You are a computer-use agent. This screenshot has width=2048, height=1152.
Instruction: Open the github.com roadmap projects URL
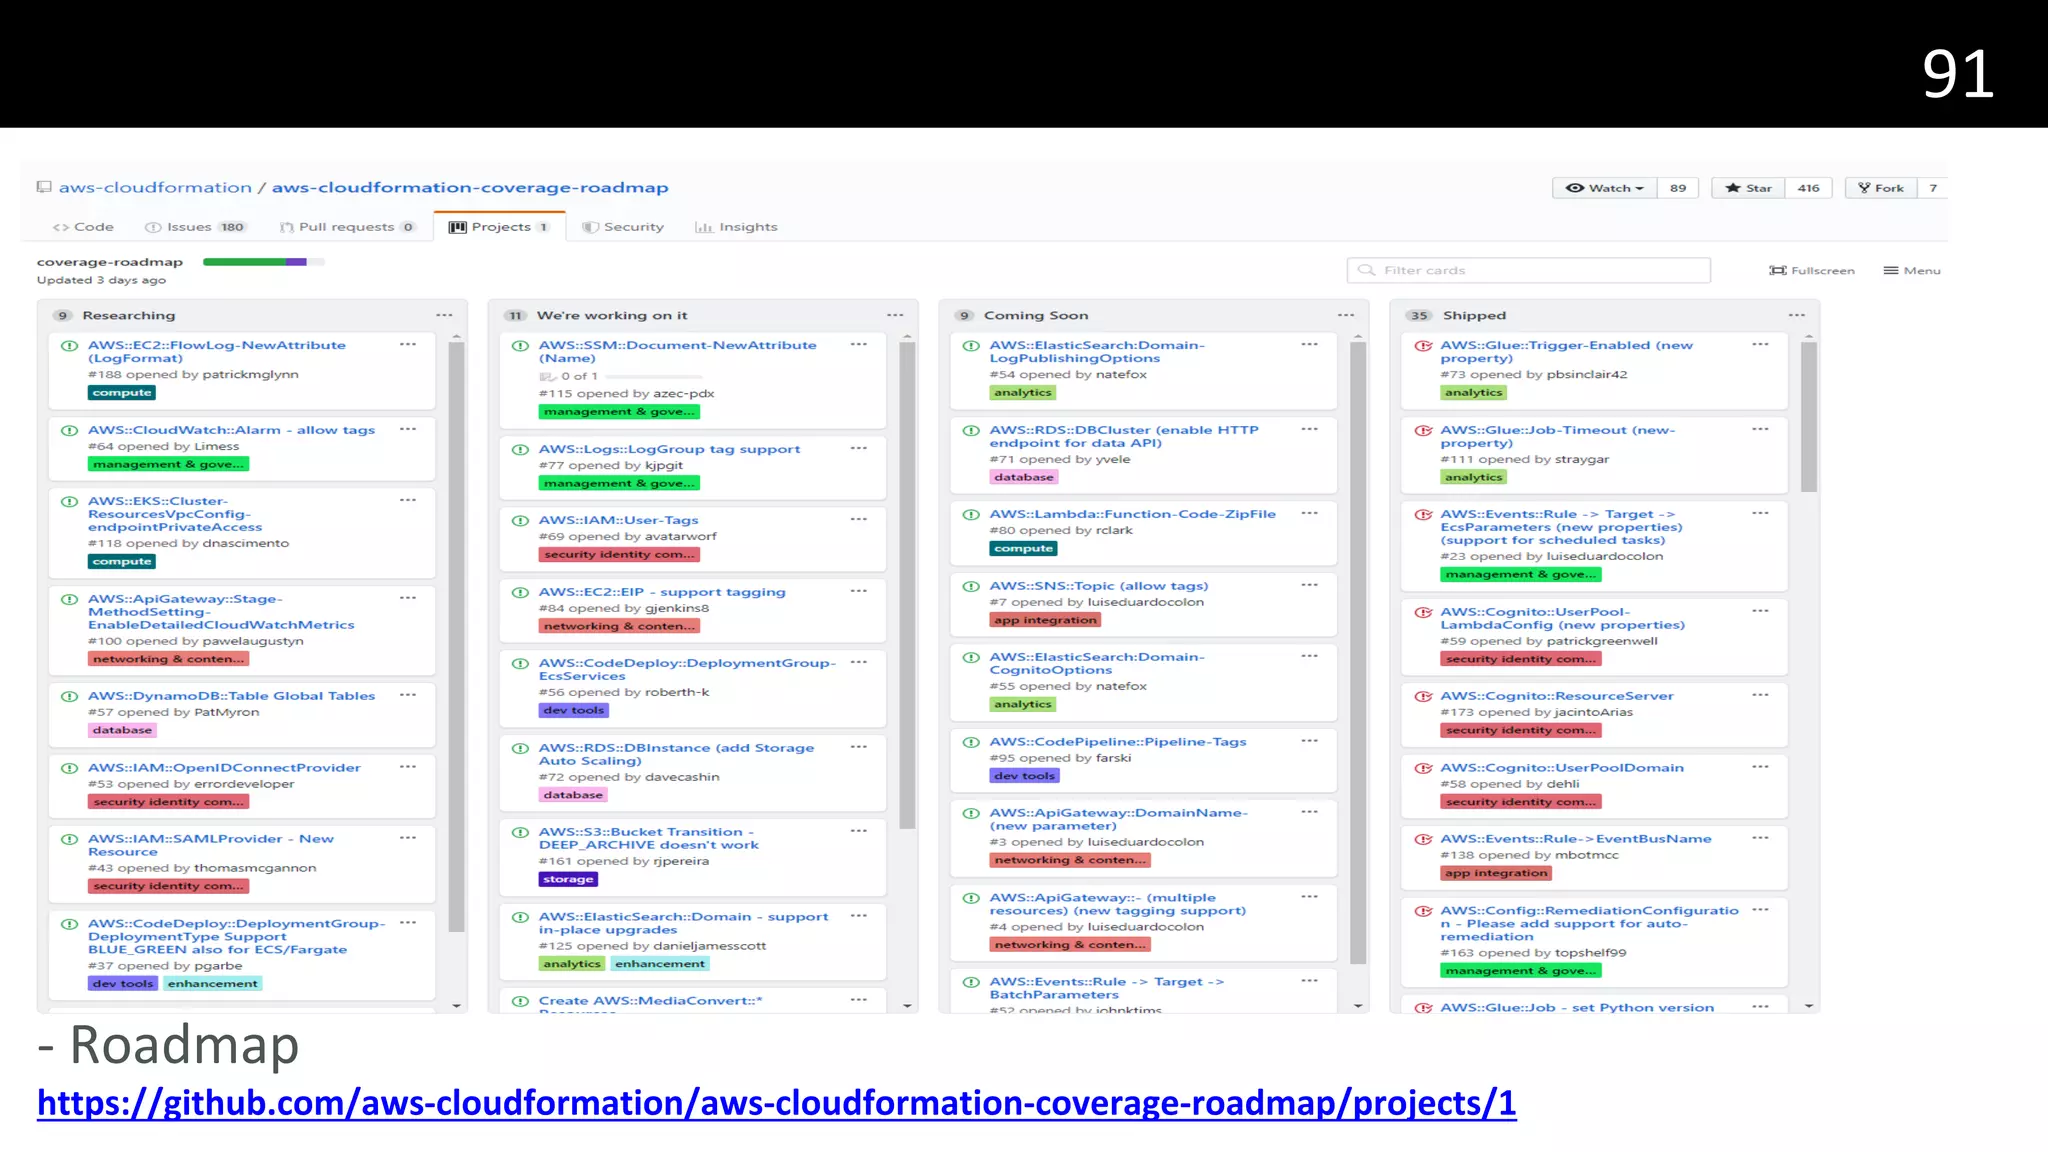(x=777, y=1103)
